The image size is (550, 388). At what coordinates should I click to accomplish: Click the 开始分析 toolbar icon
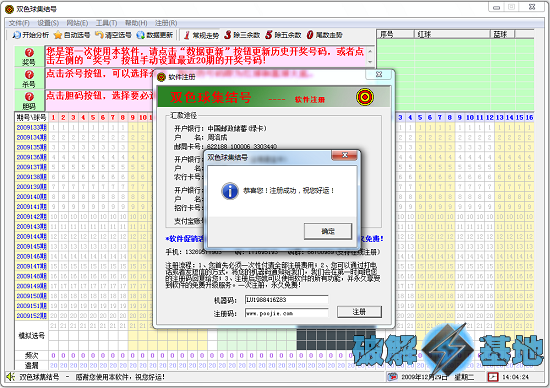pyautogui.click(x=16, y=35)
